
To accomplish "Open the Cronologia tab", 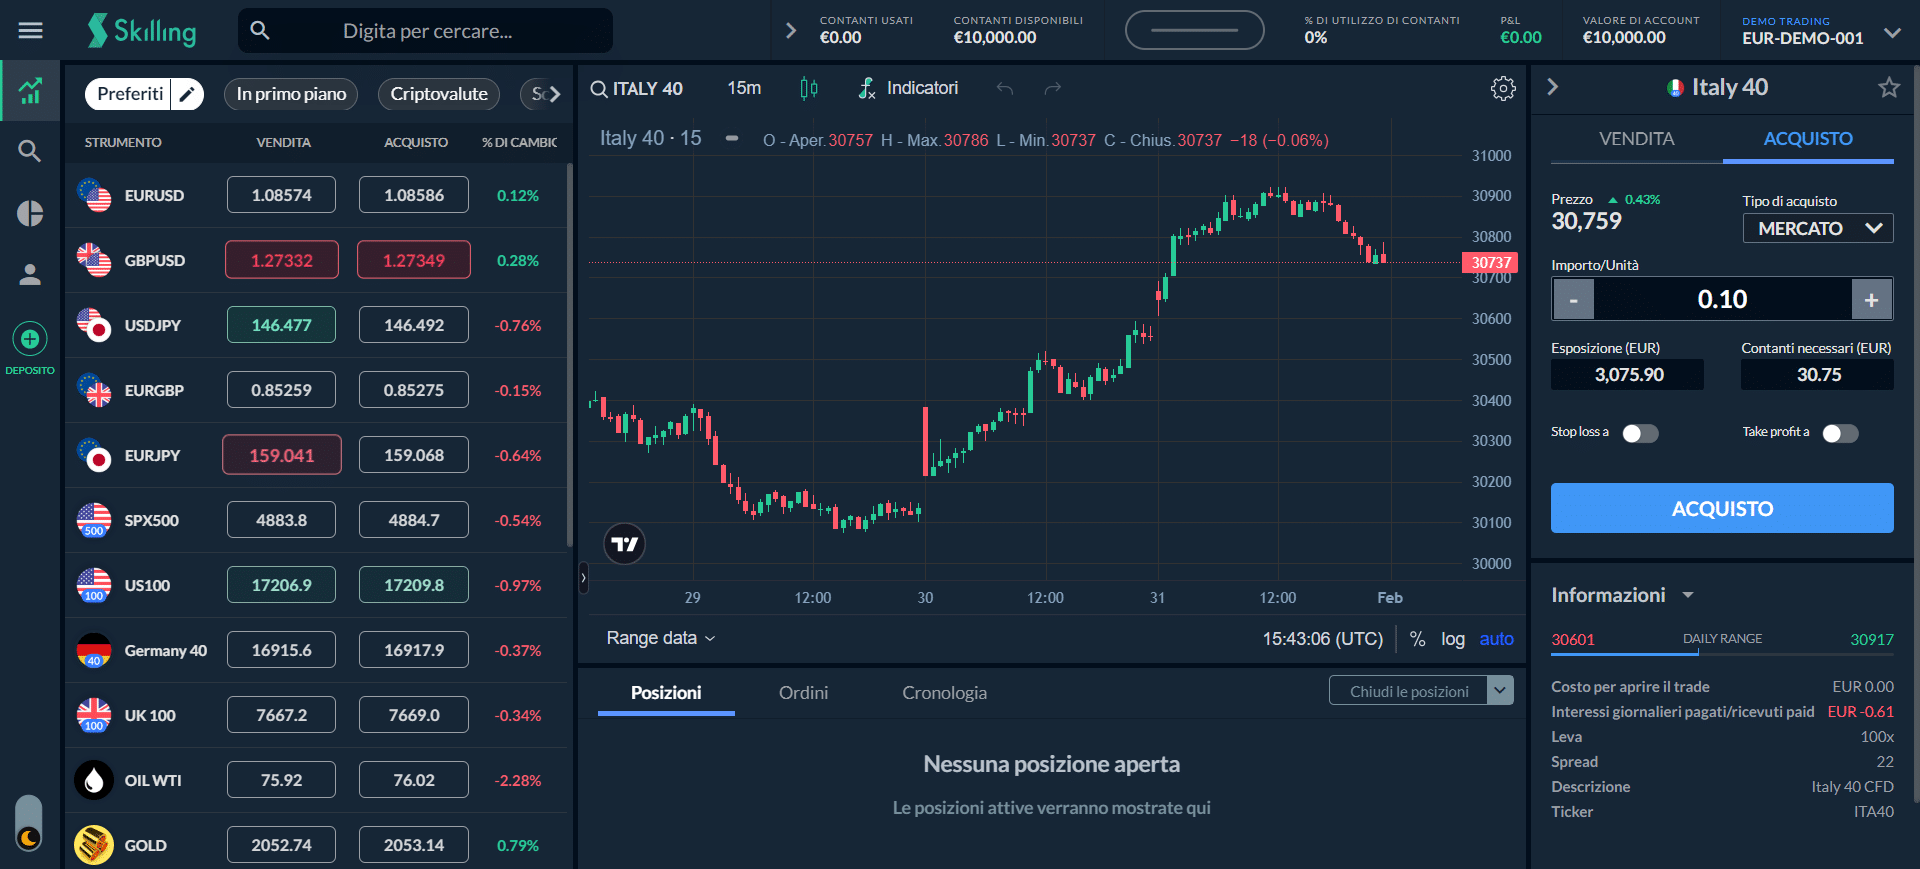I will [x=944, y=693].
